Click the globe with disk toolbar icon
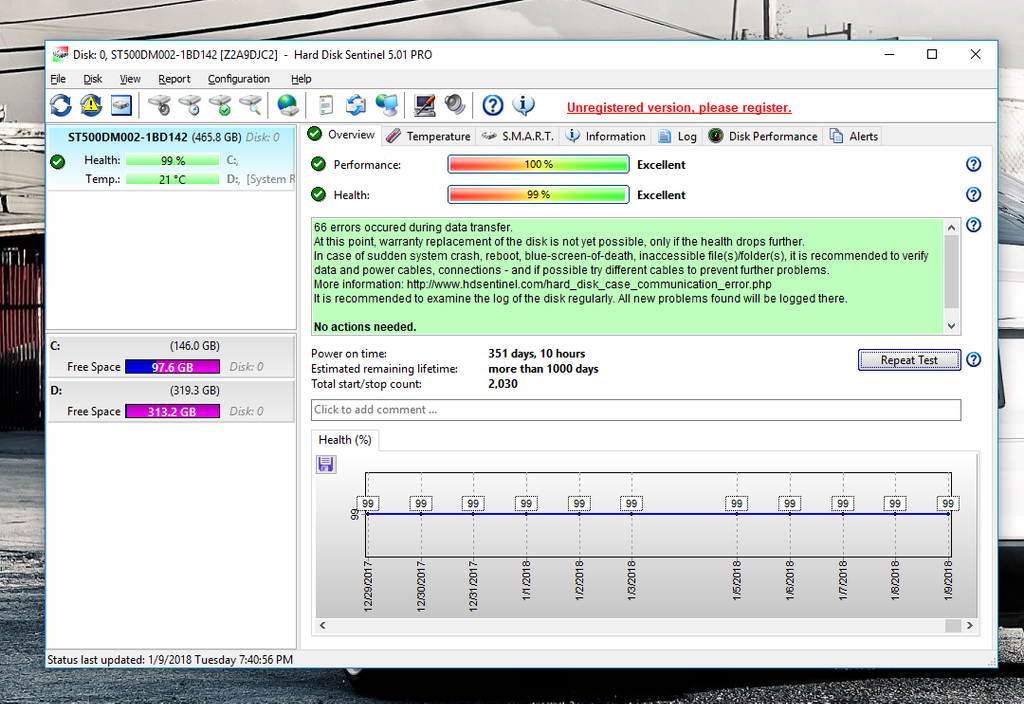The image size is (1024, 704). (x=287, y=105)
